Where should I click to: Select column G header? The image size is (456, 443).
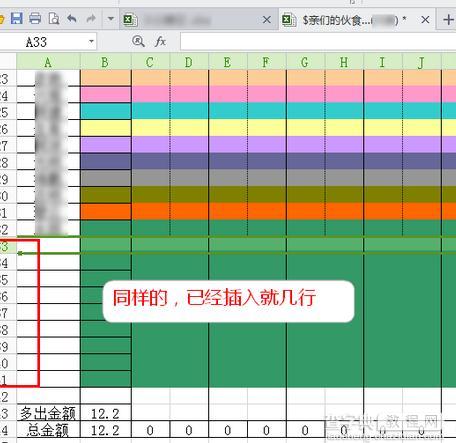(305, 62)
